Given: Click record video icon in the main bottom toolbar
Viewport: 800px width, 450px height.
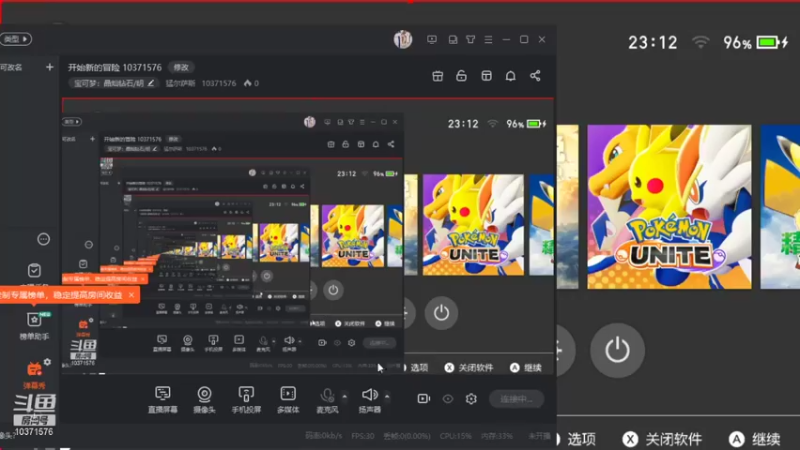Looking at the screenshot, I should pyautogui.click(x=423, y=398).
